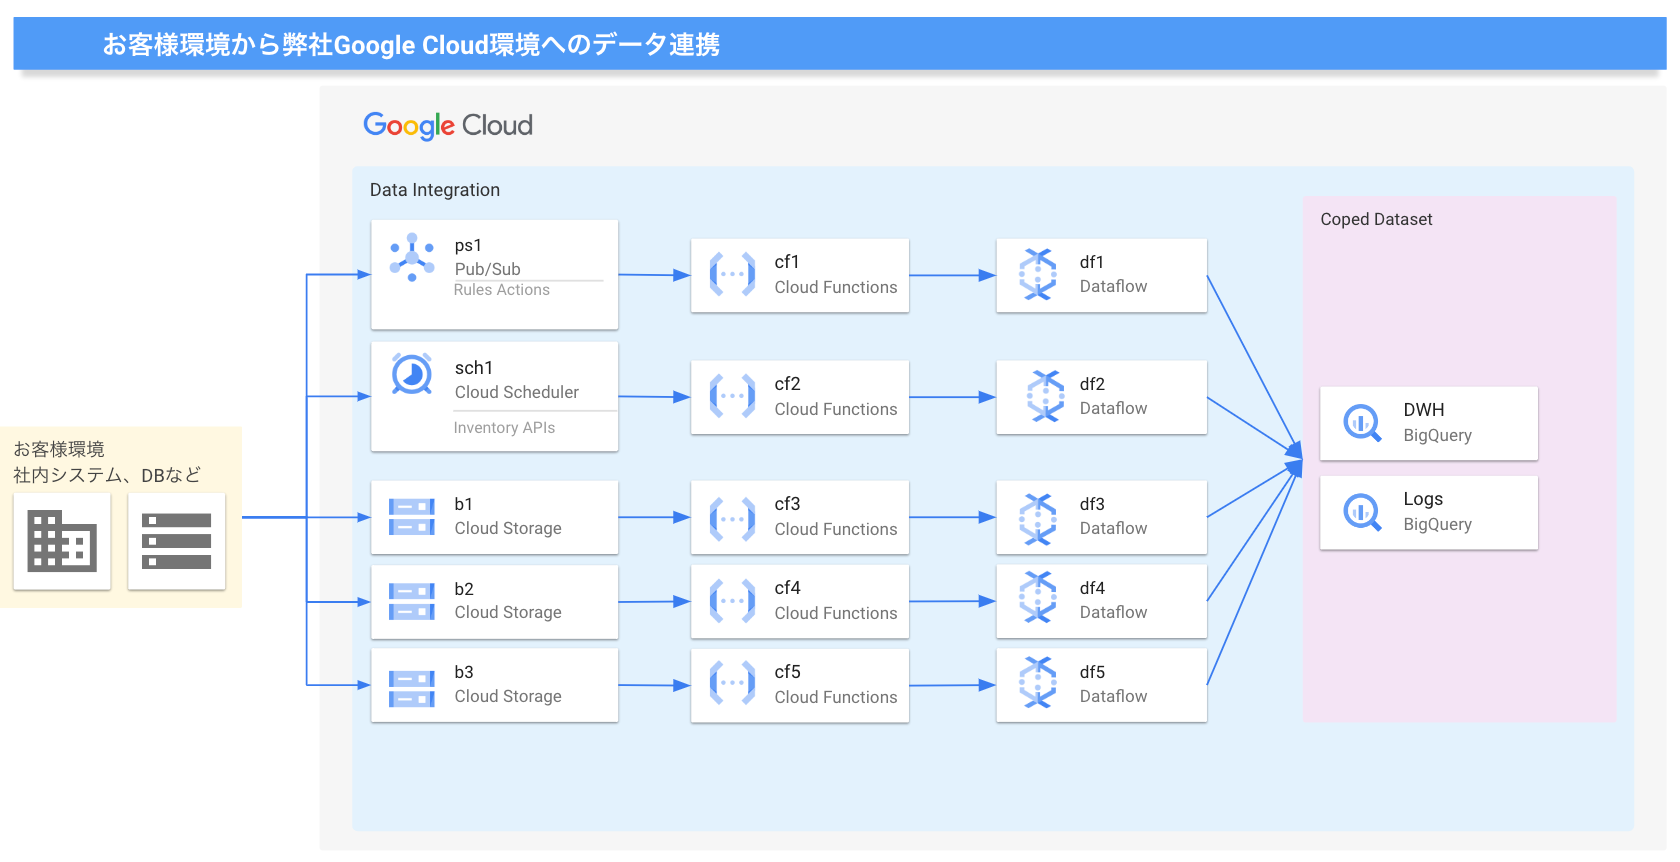Select the b2 Cloud Storage icon

(412, 602)
